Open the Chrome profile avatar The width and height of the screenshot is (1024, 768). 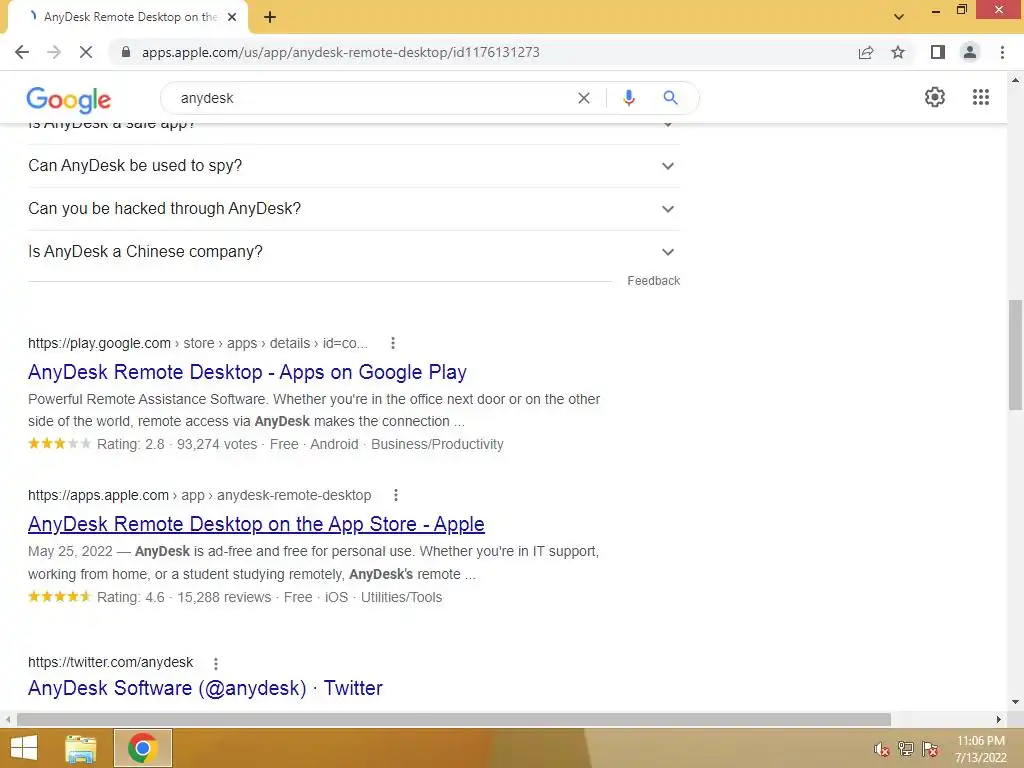(x=970, y=52)
